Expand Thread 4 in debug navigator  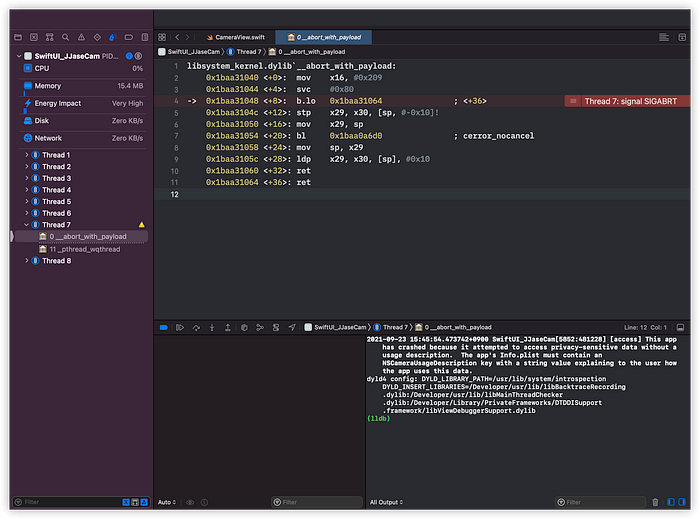click(x=26, y=190)
